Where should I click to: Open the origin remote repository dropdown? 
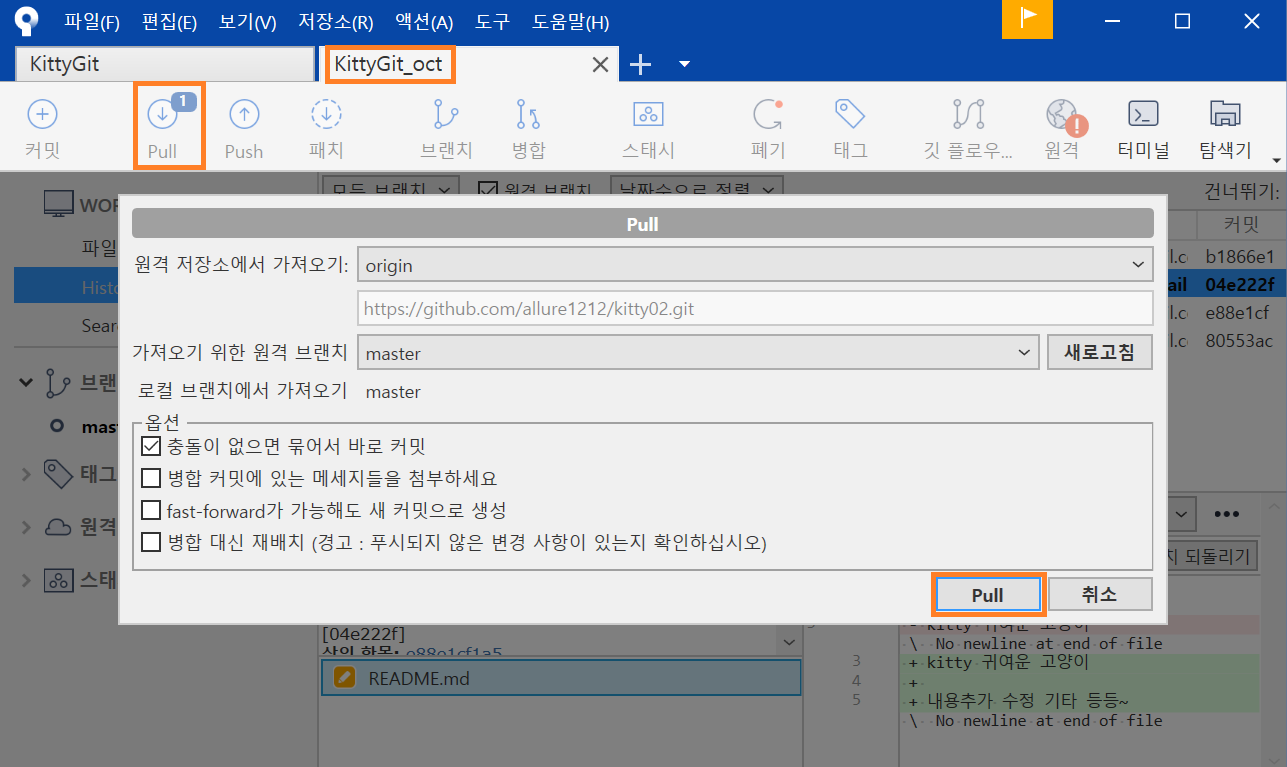click(755, 266)
